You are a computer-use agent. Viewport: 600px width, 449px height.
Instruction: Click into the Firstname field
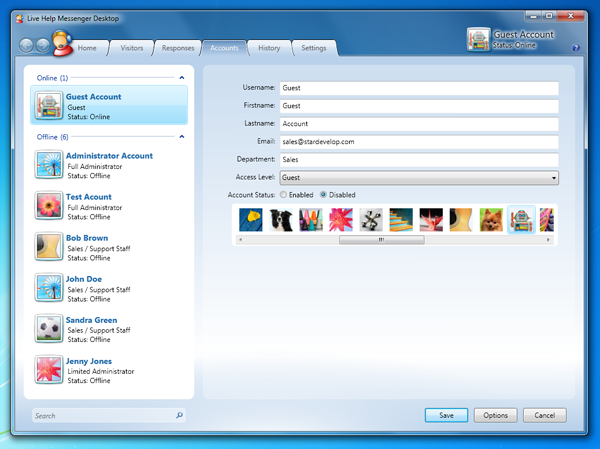pos(419,106)
